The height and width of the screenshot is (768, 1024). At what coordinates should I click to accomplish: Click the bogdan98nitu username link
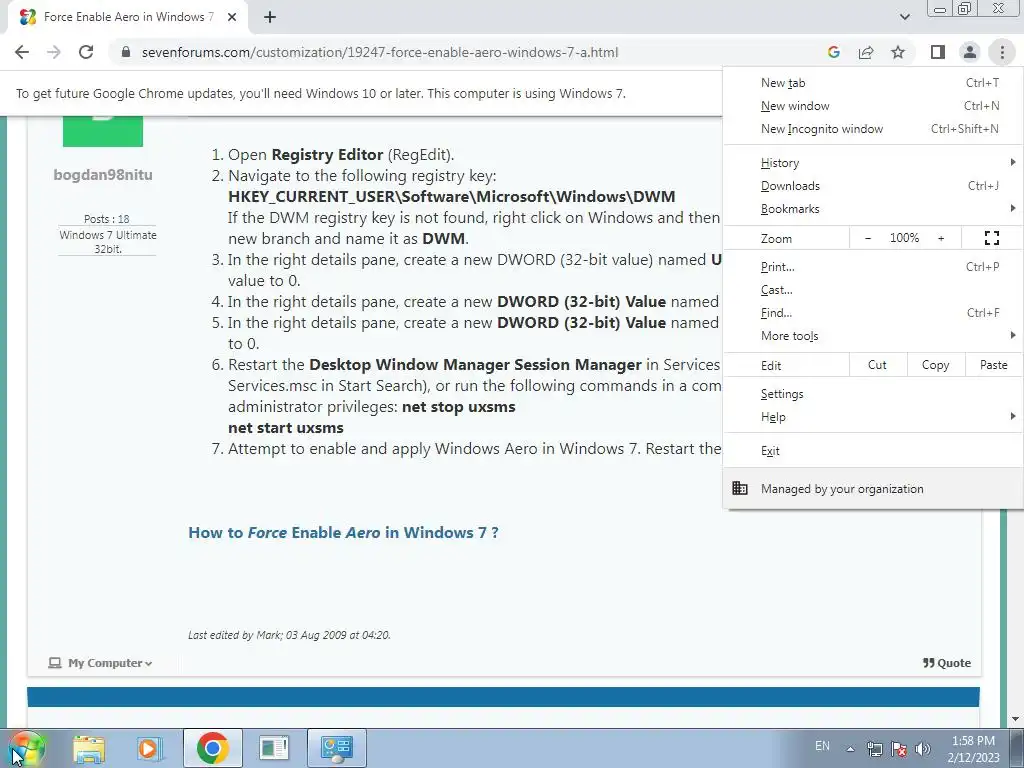click(103, 175)
